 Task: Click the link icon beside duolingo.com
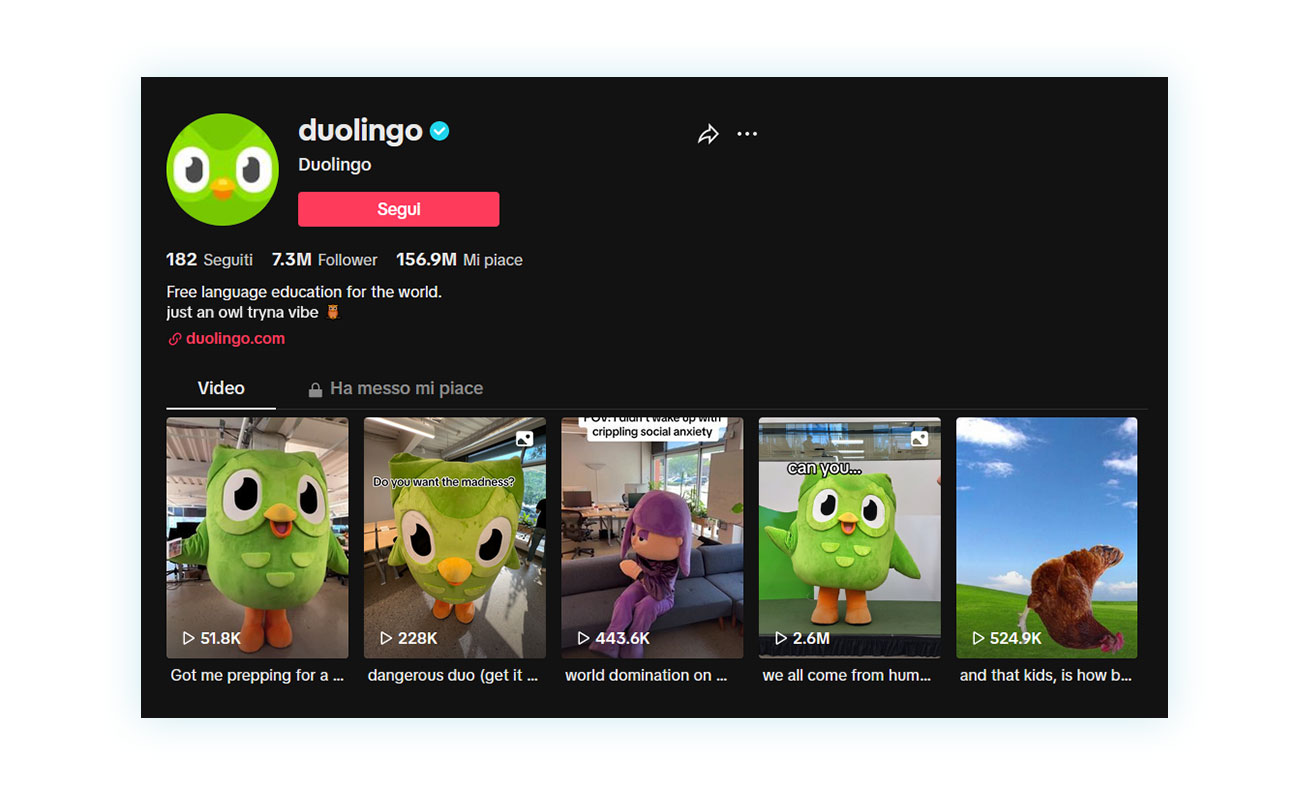click(174, 339)
